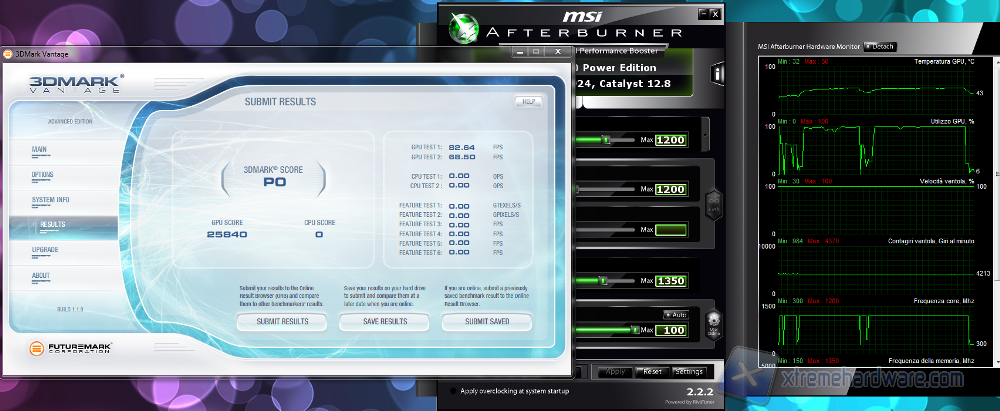
Task: Click the side icon between Afterburner sliders
Action: click(x=714, y=206)
